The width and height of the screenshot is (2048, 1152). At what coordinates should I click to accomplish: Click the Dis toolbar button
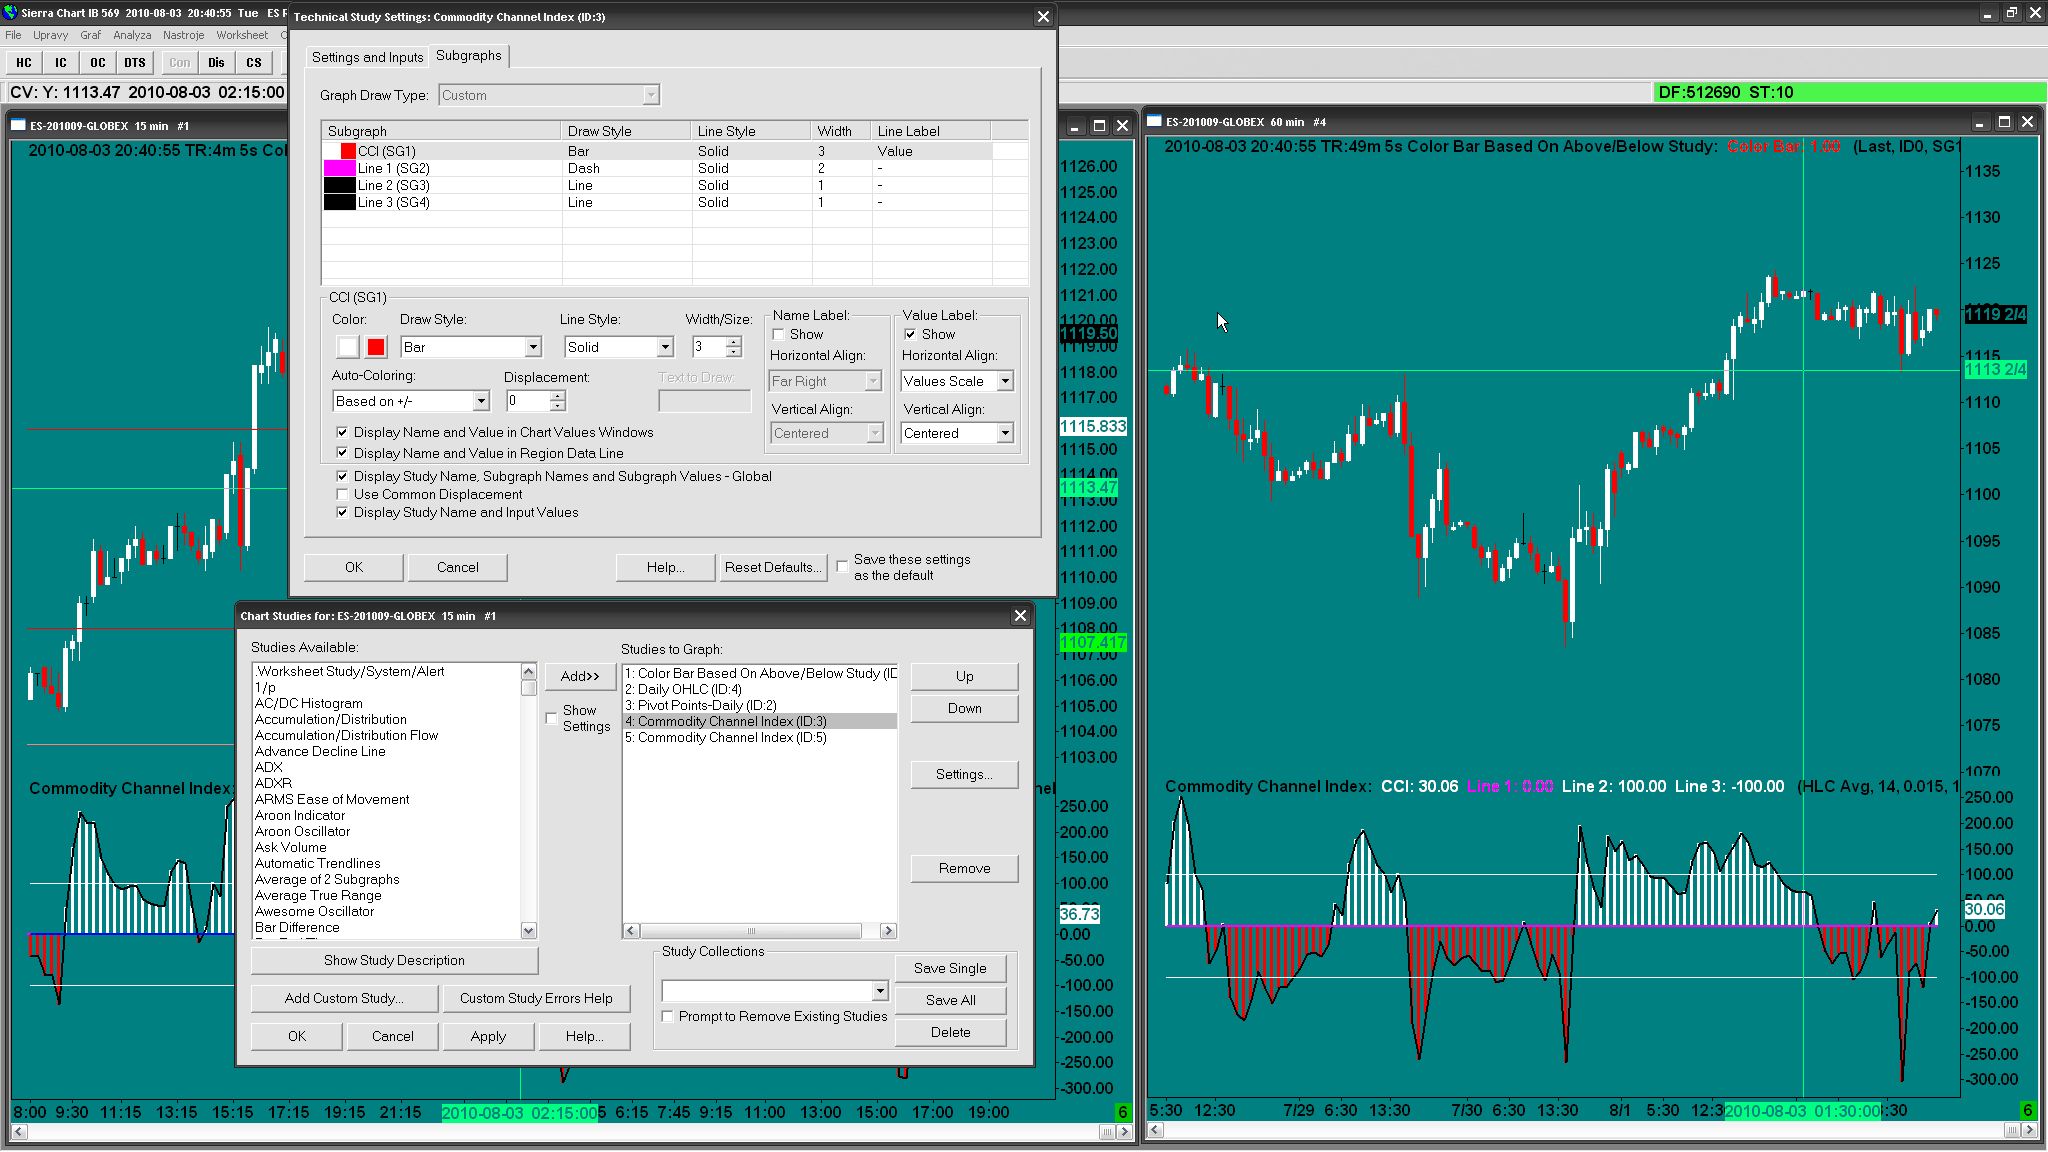pyautogui.click(x=216, y=62)
